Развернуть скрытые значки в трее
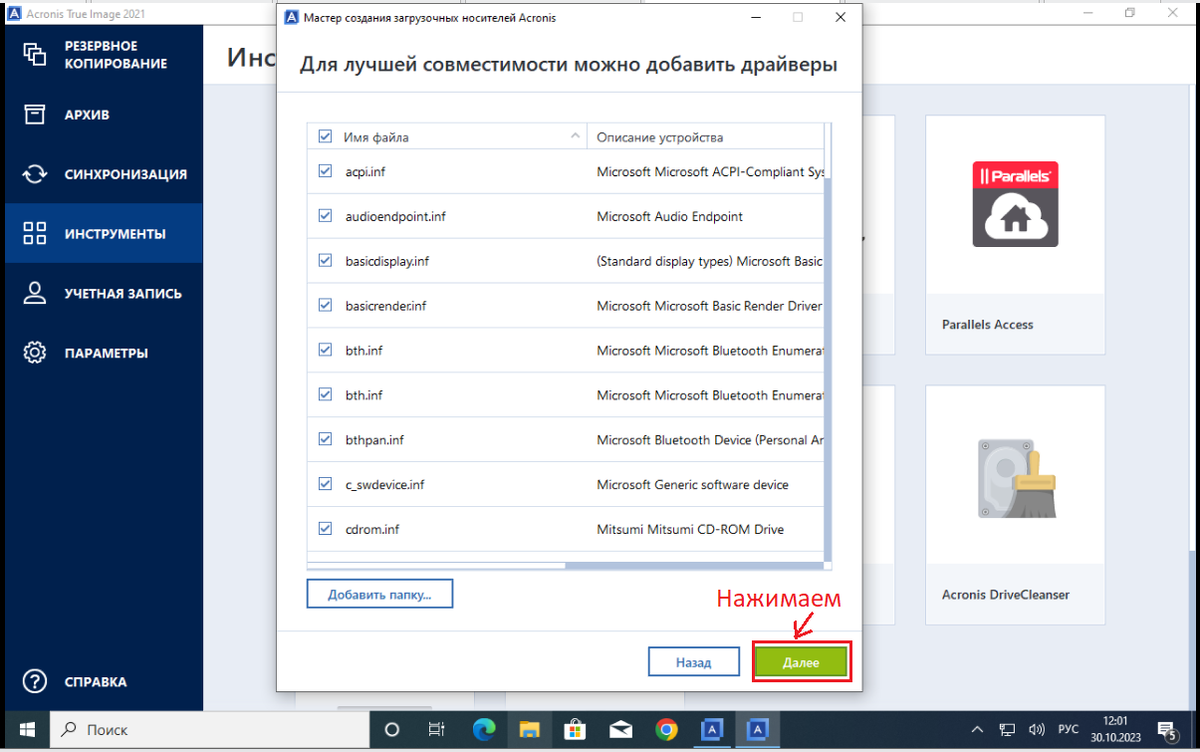Image resolution: width=1200 pixels, height=752 pixels. click(977, 730)
